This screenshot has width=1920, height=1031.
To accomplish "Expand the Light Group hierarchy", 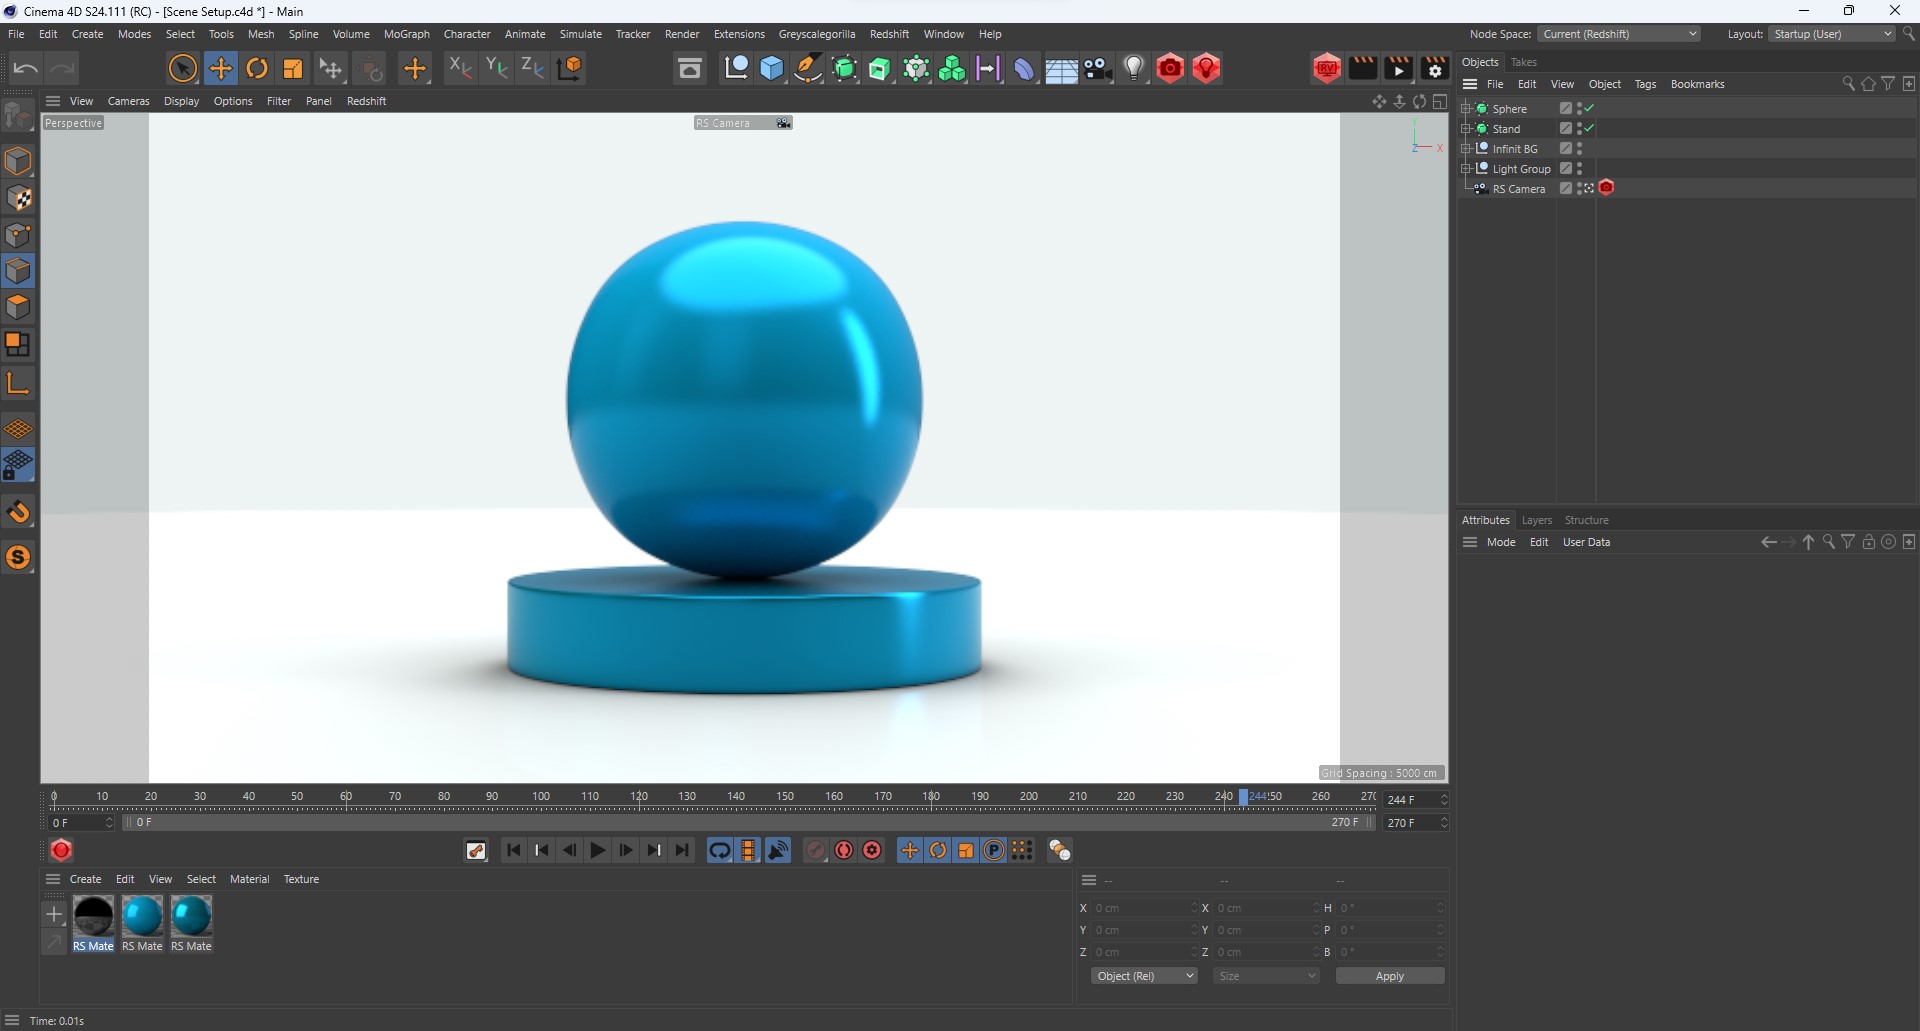I will [x=1465, y=168].
